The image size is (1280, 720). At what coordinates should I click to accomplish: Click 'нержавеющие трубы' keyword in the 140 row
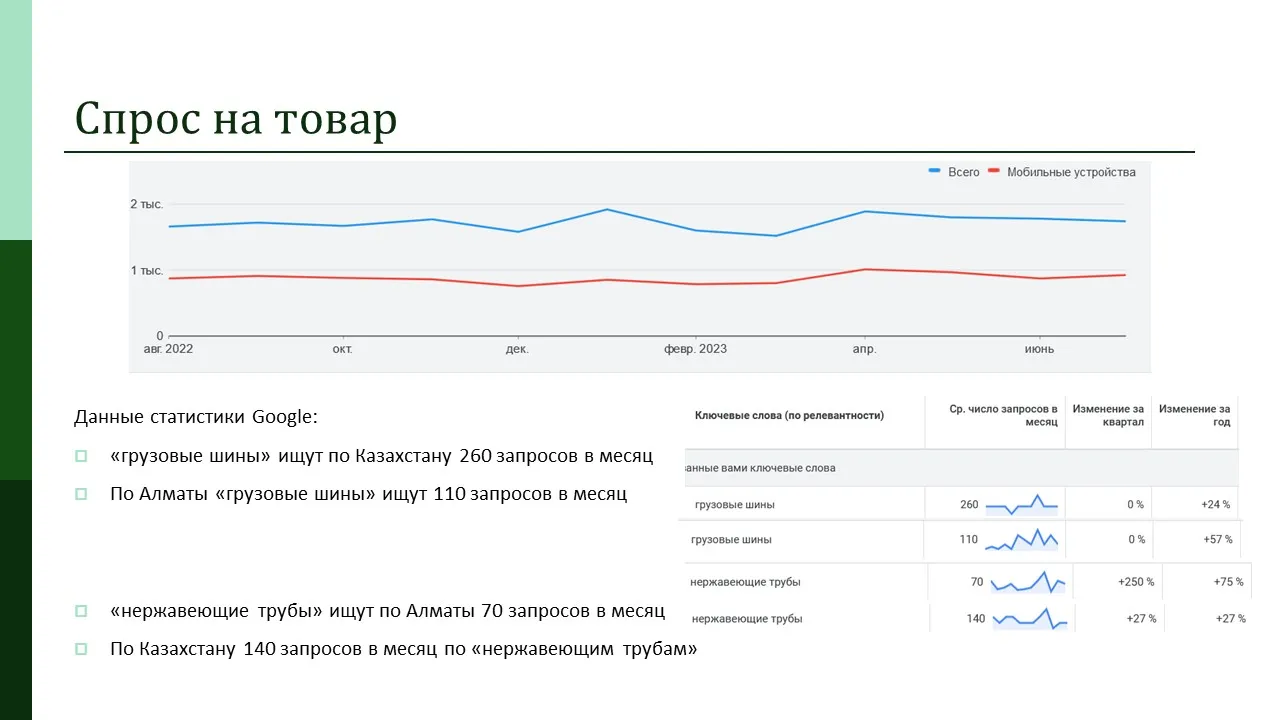click(747, 619)
